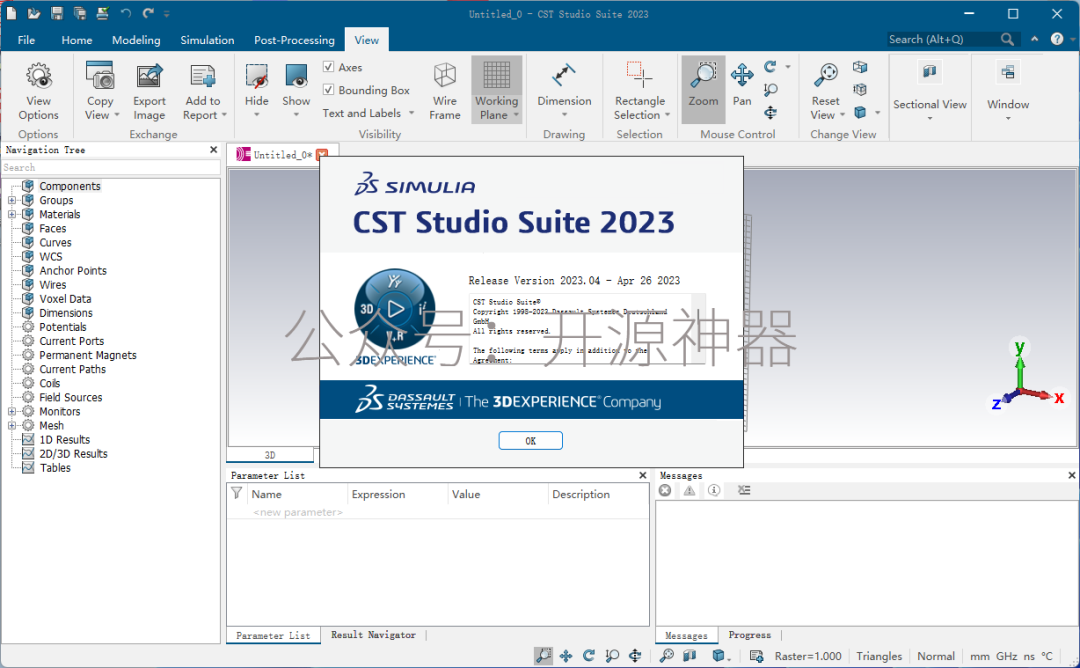Close the Messages panel
The height and width of the screenshot is (668, 1080).
(1072, 475)
